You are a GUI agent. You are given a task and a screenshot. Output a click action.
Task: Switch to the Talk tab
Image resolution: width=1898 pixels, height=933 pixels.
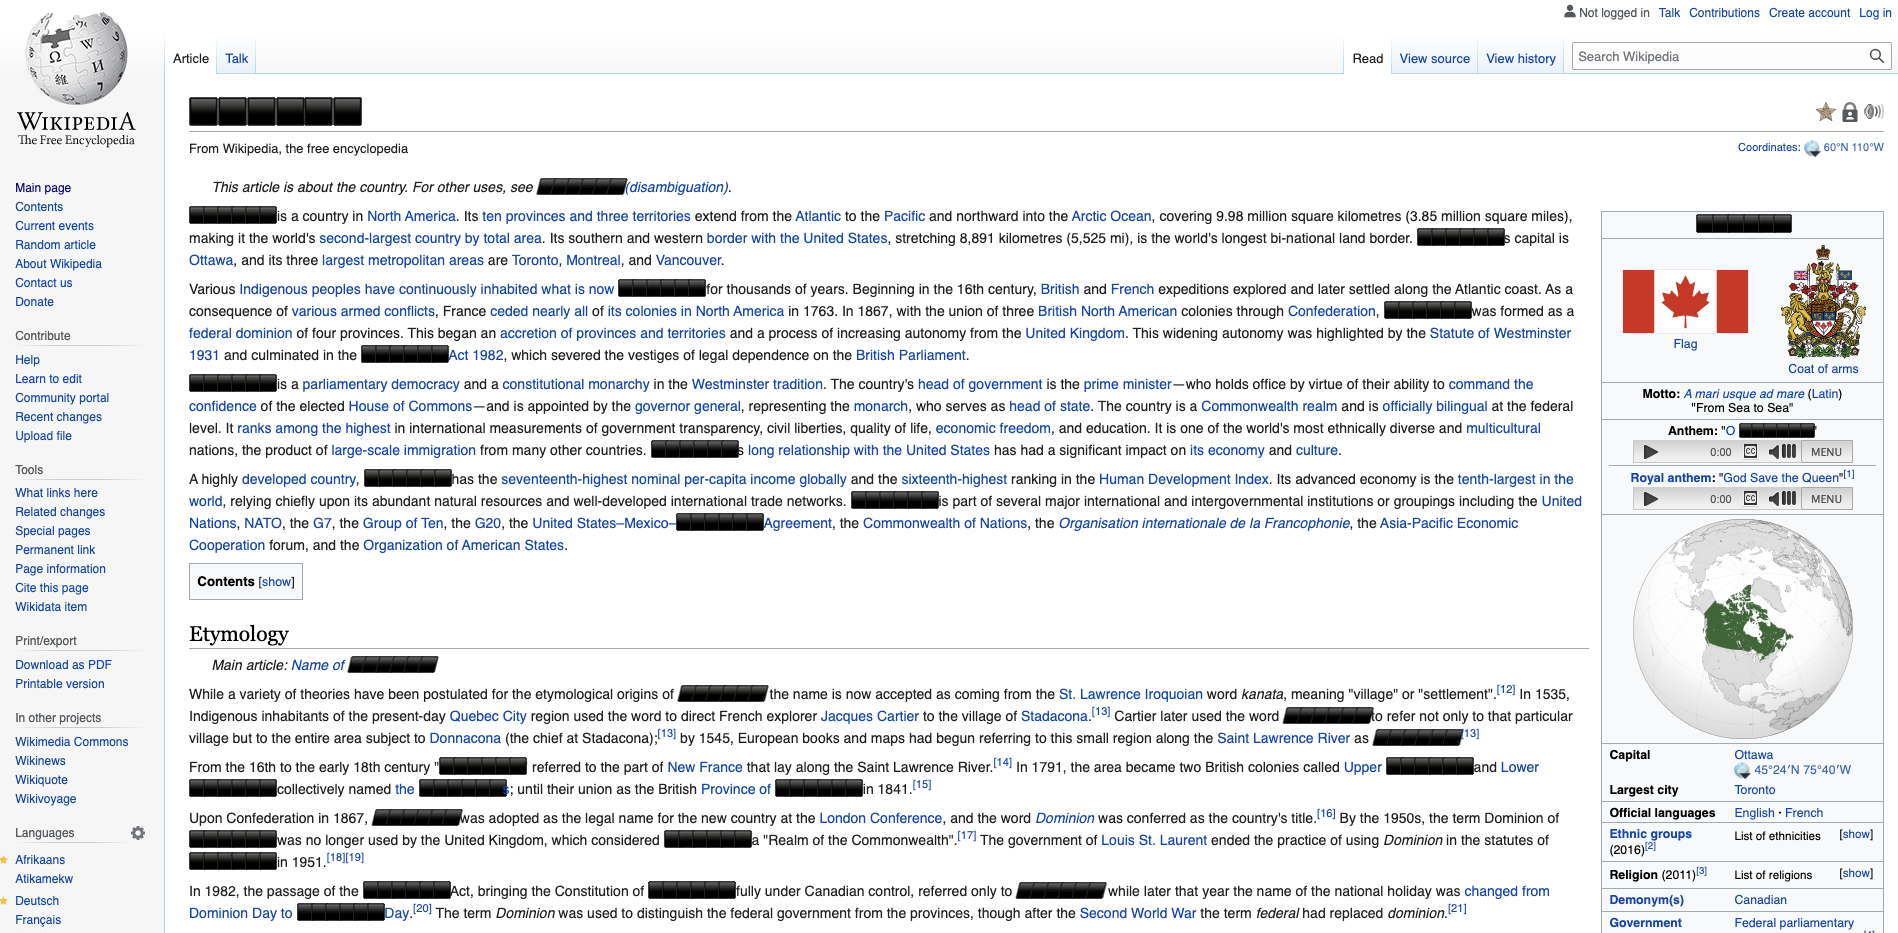click(x=236, y=58)
